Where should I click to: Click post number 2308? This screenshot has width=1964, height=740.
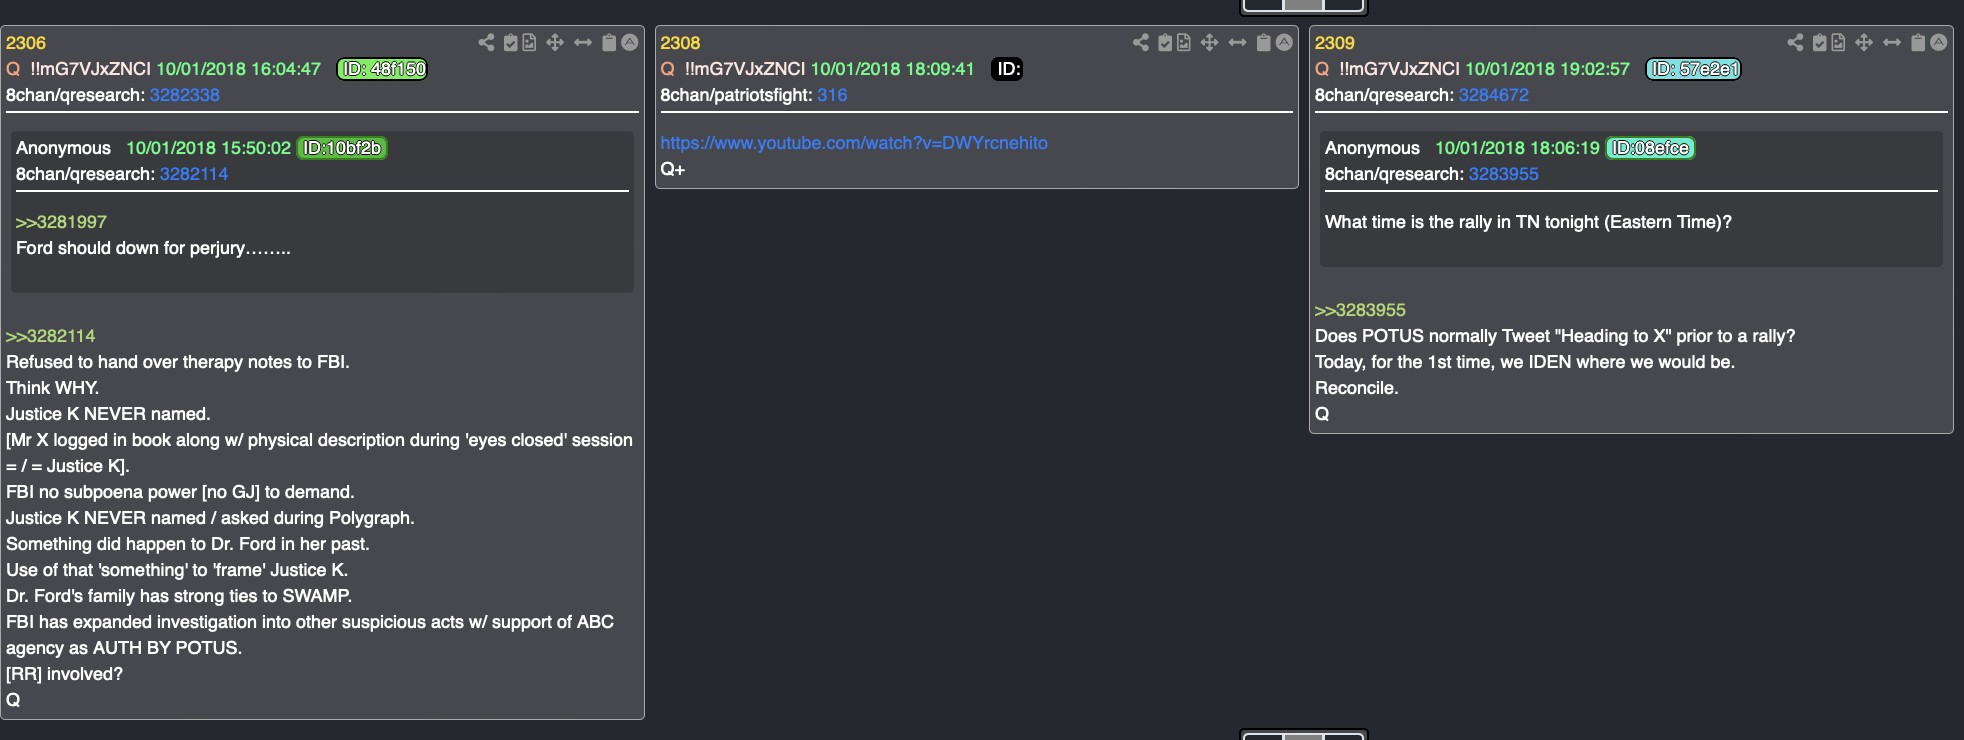point(680,43)
